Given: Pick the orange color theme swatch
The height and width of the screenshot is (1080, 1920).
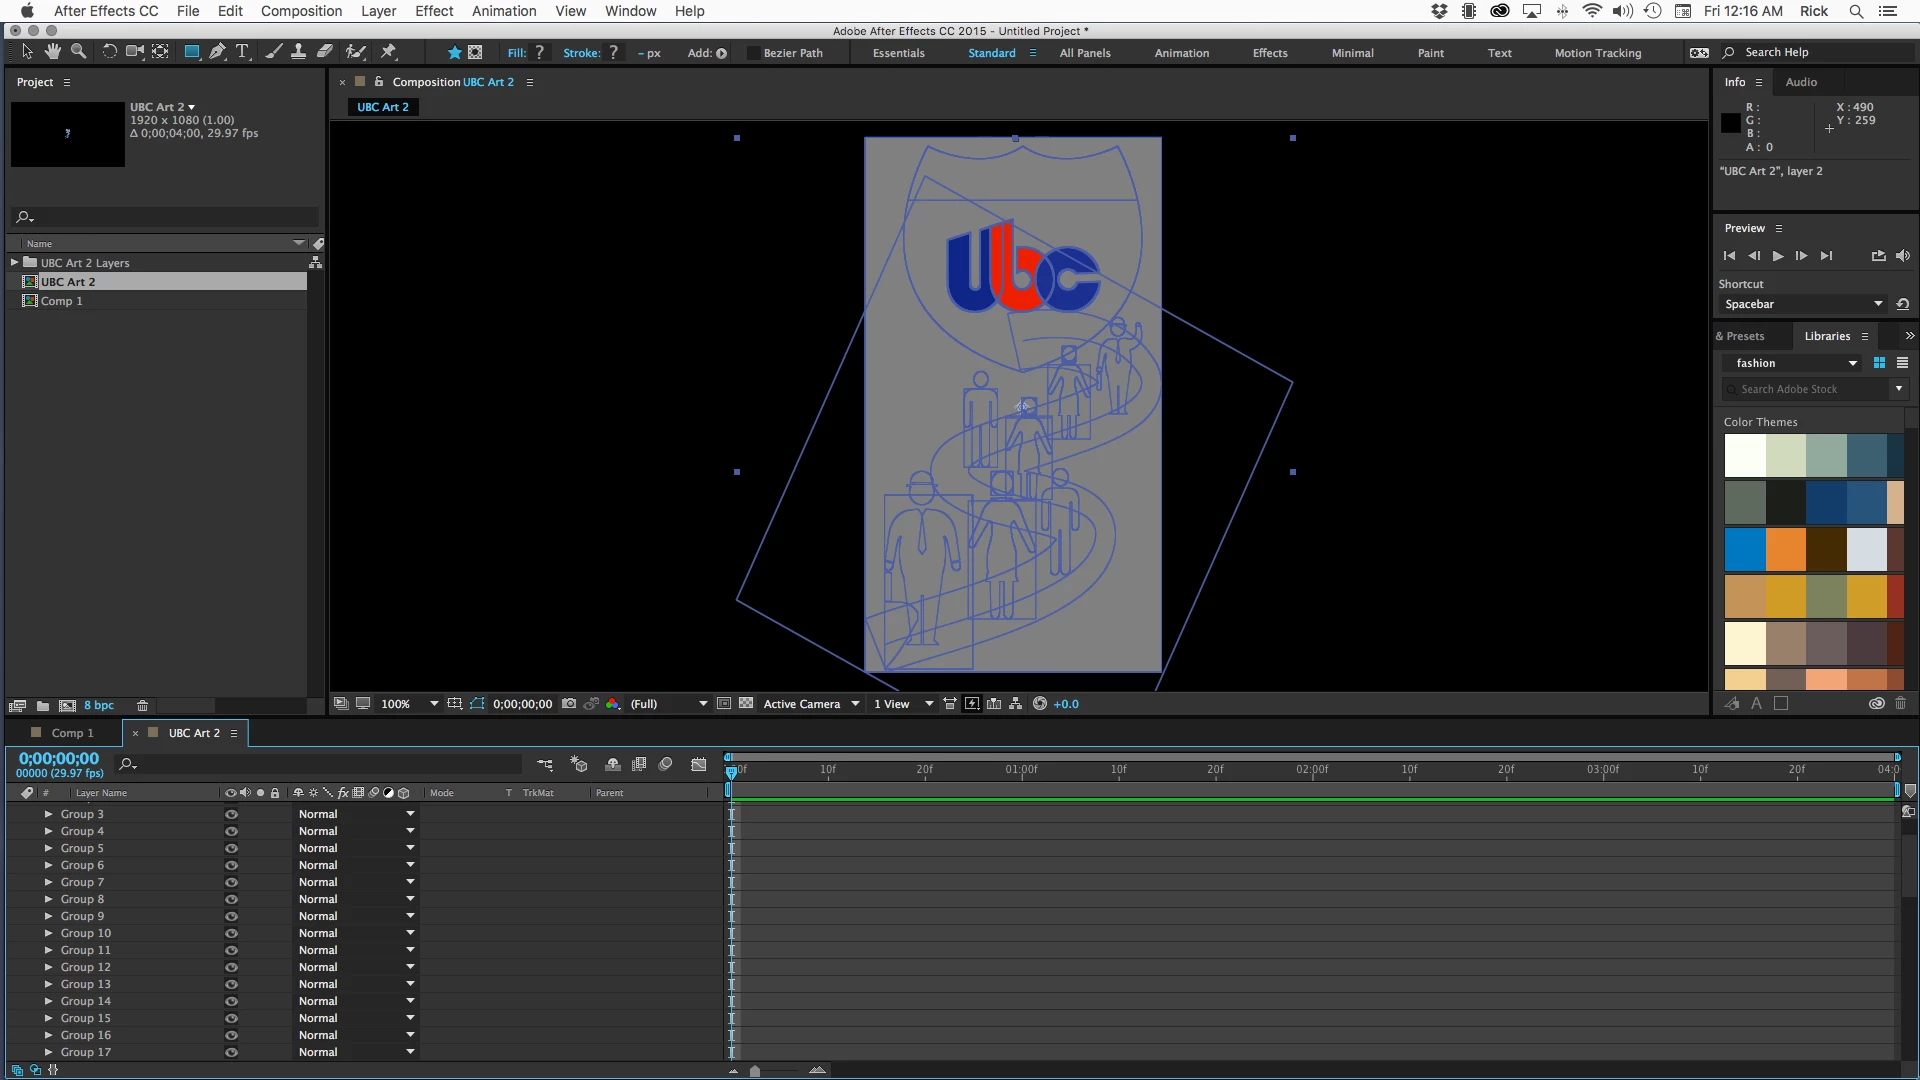Looking at the screenshot, I should click(x=1785, y=549).
